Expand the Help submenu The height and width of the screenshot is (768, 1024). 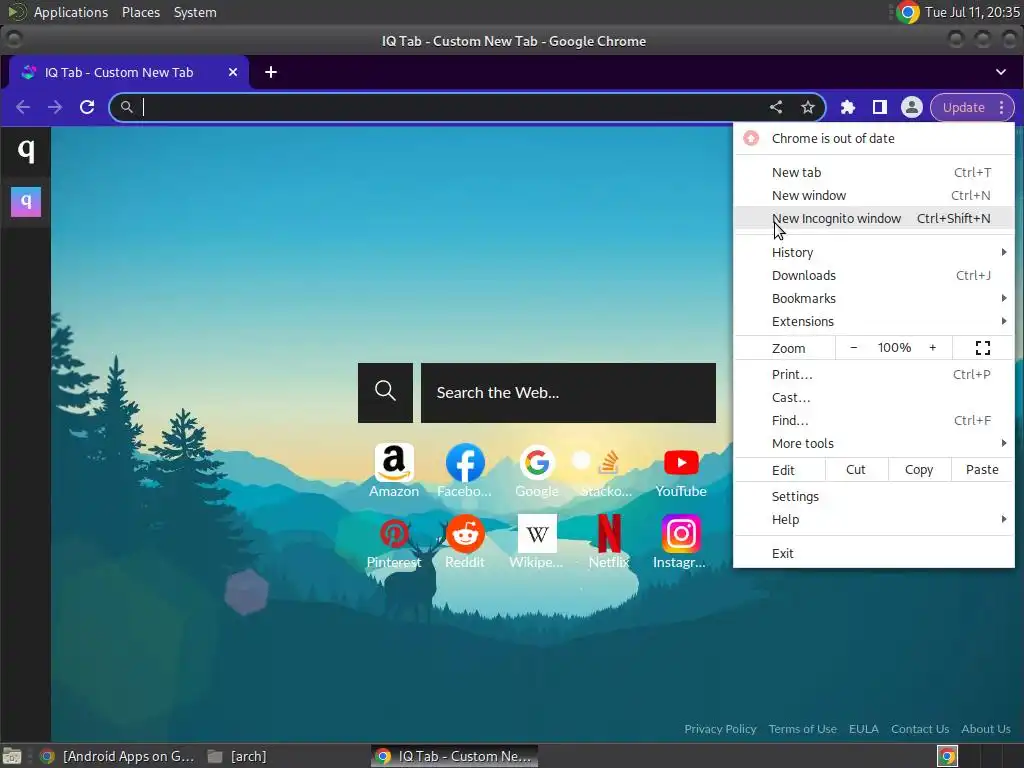point(874,519)
